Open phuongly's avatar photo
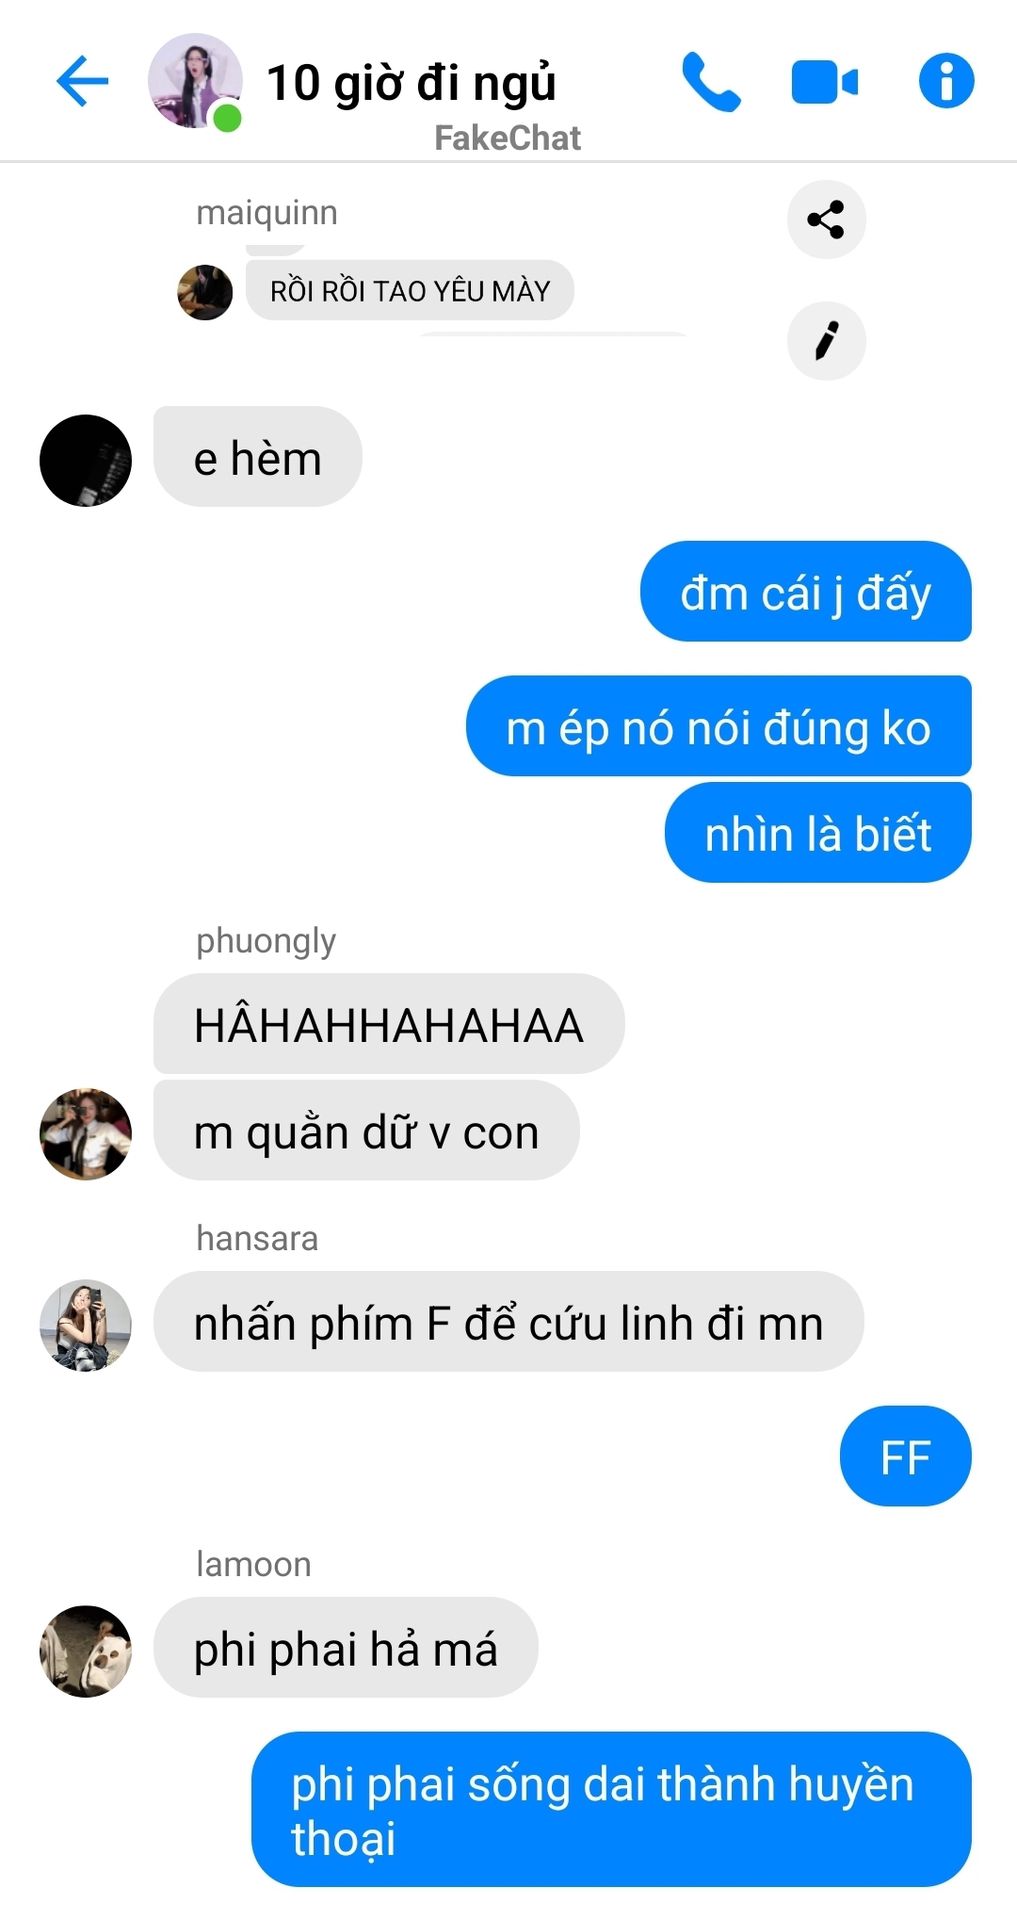1017x1920 pixels. (x=85, y=1134)
